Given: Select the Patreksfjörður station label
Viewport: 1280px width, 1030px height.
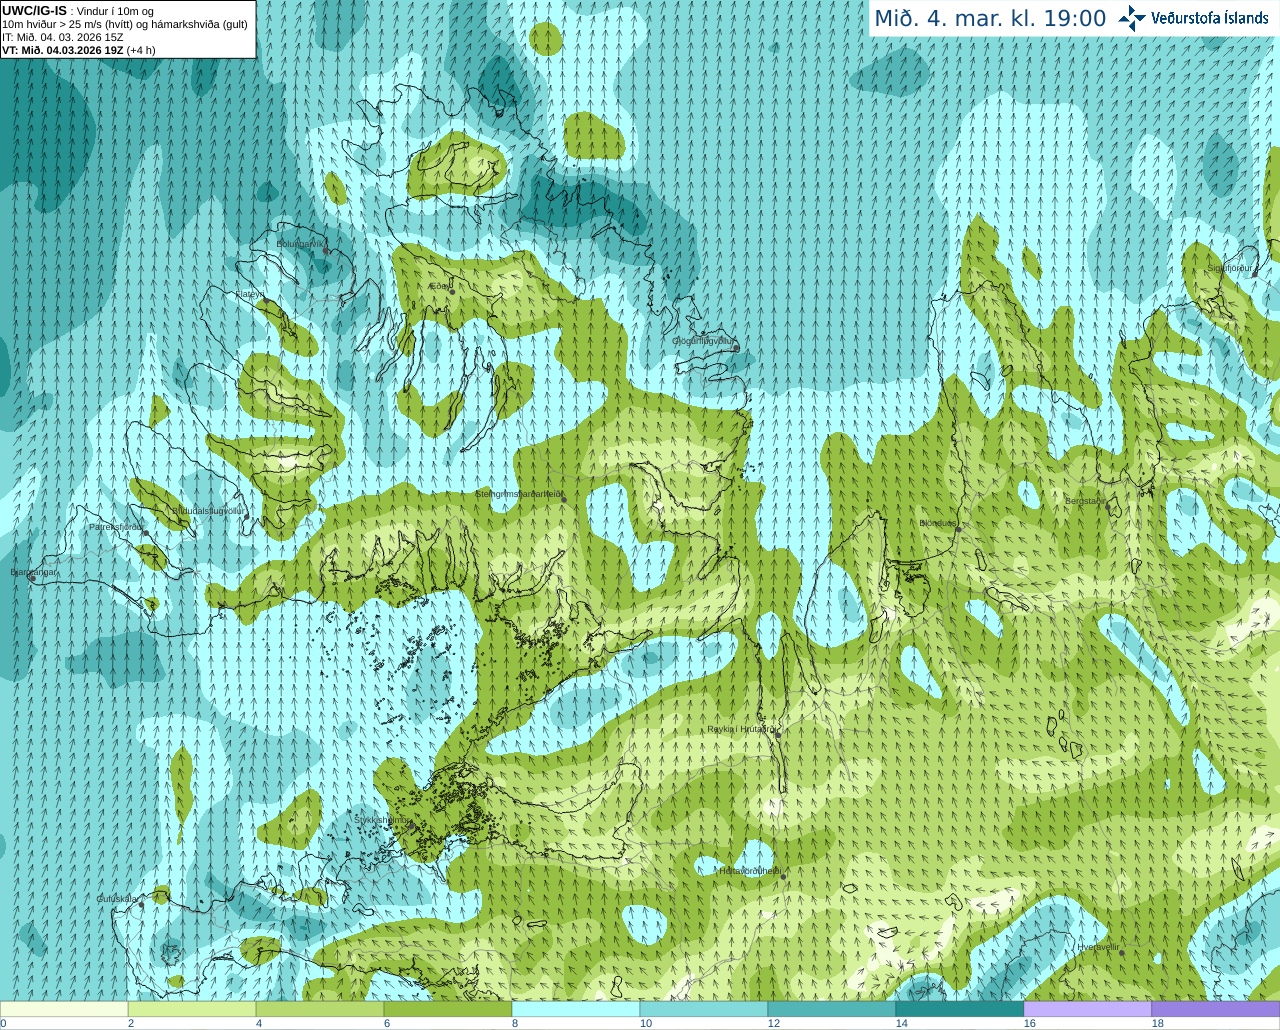Looking at the screenshot, I should coord(117,526).
